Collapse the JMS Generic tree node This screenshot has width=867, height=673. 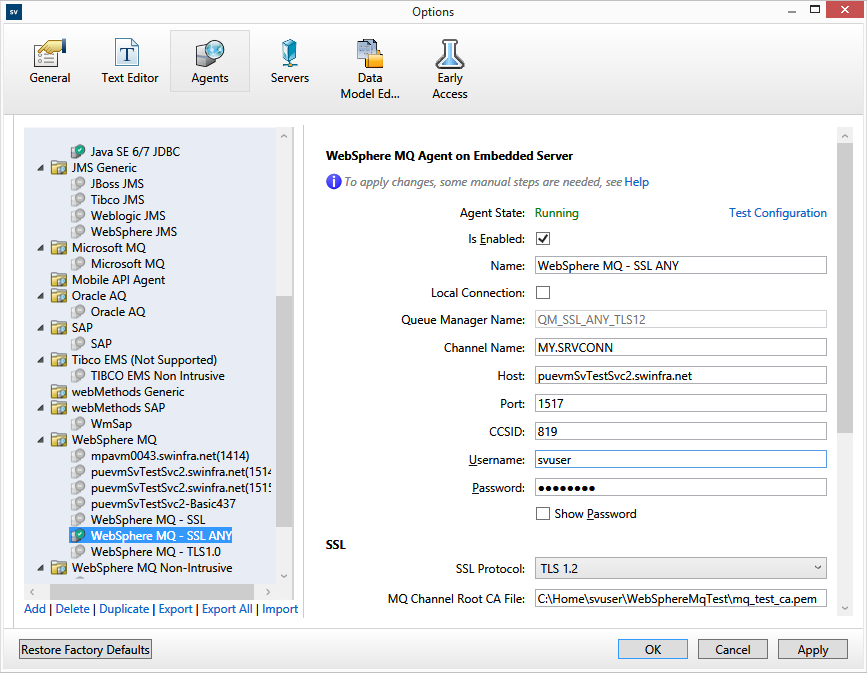pyautogui.click(x=41, y=168)
